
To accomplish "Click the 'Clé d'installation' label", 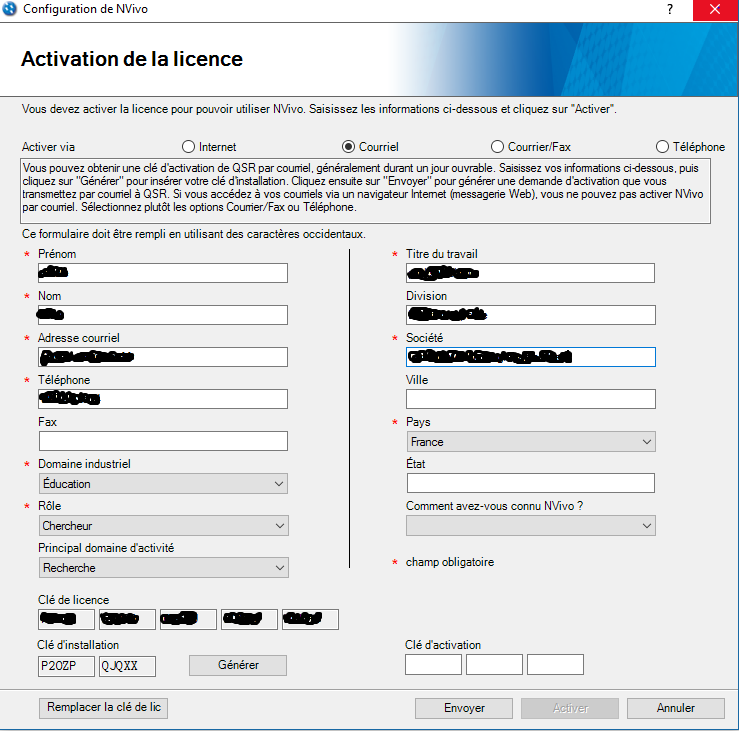I will 78,645.
